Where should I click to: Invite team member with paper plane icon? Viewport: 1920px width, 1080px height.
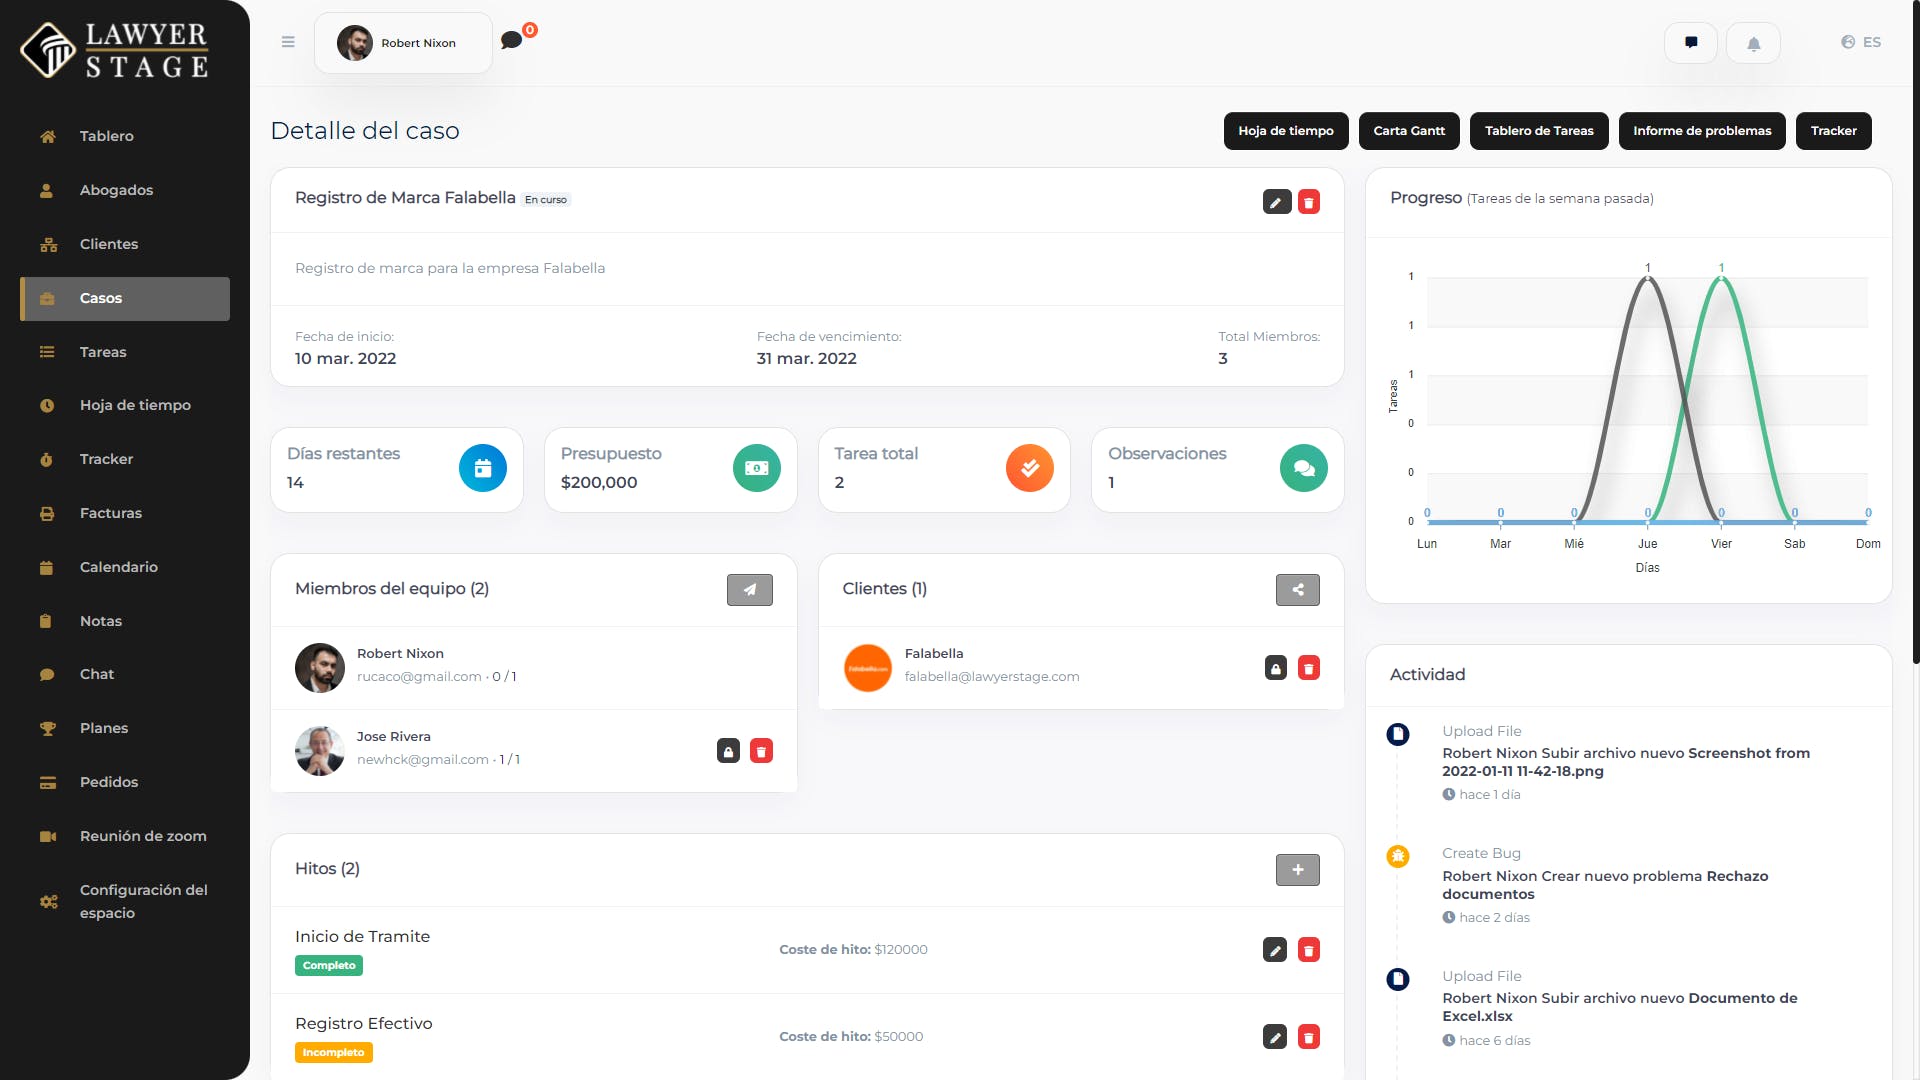(x=750, y=590)
